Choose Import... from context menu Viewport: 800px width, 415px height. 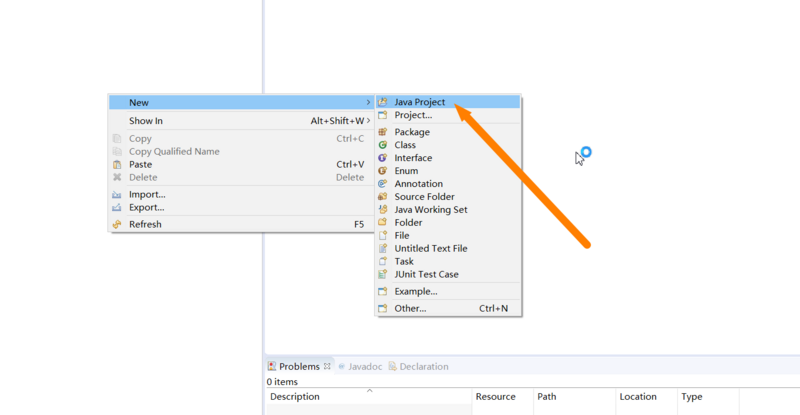241,194
